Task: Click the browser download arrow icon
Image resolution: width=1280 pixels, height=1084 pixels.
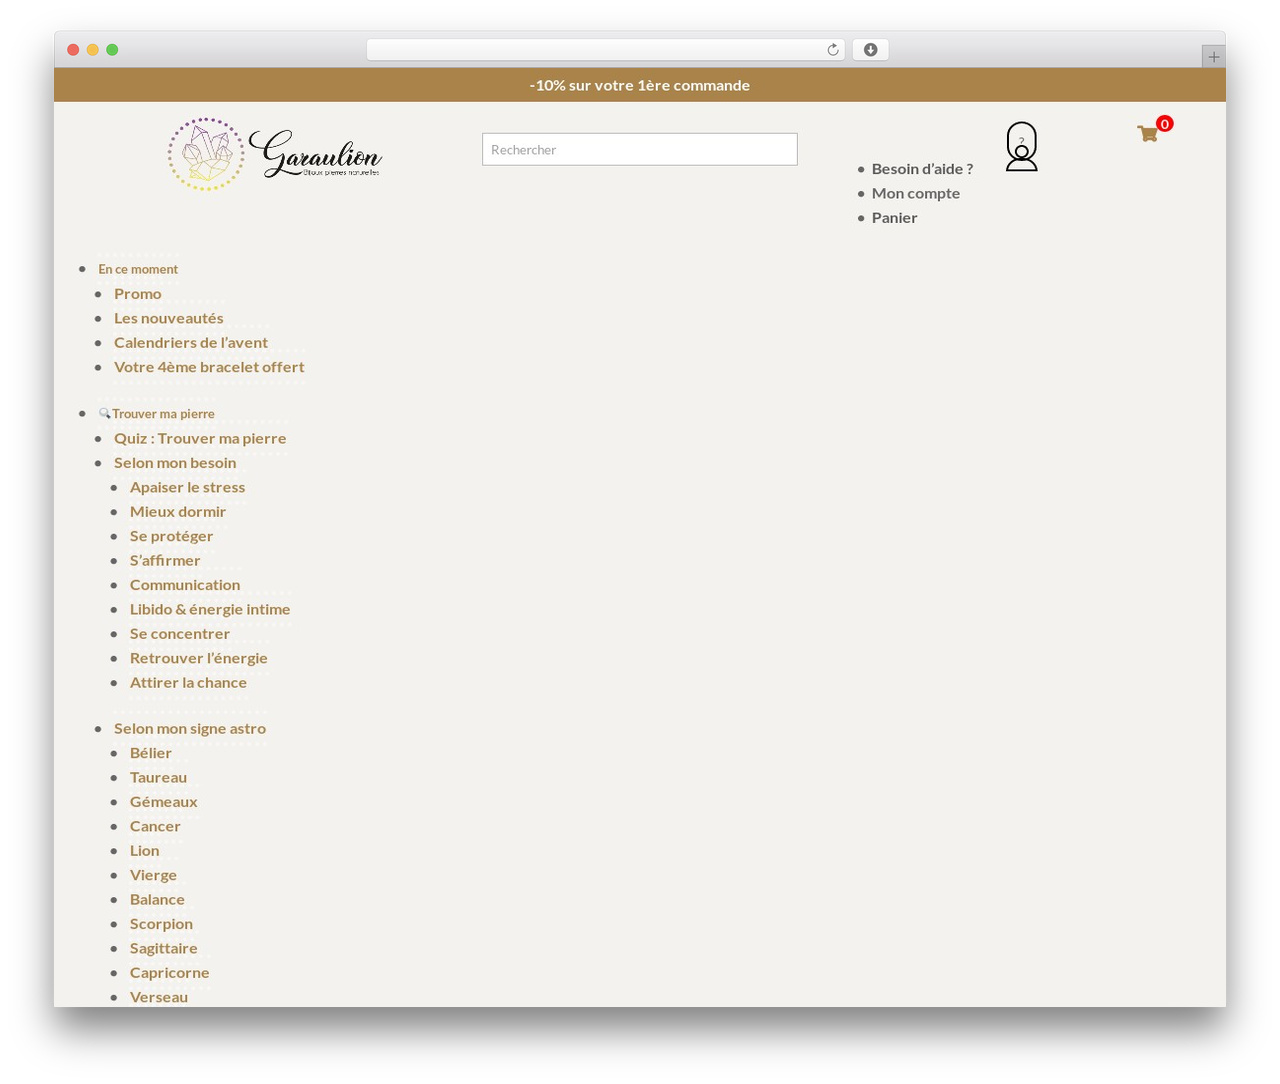Action: [870, 50]
